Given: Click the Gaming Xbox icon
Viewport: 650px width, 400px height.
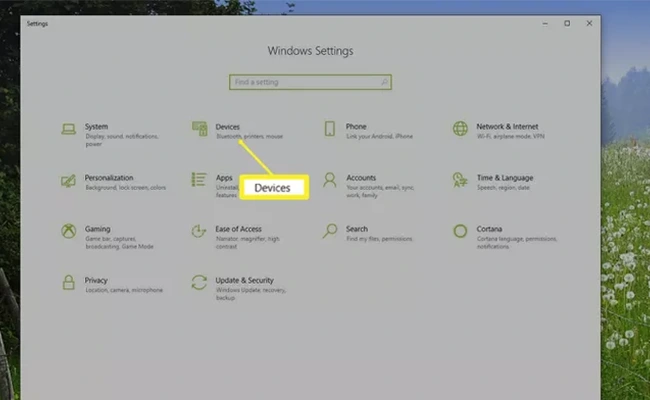Looking at the screenshot, I should pyautogui.click(x=68, y=231).
